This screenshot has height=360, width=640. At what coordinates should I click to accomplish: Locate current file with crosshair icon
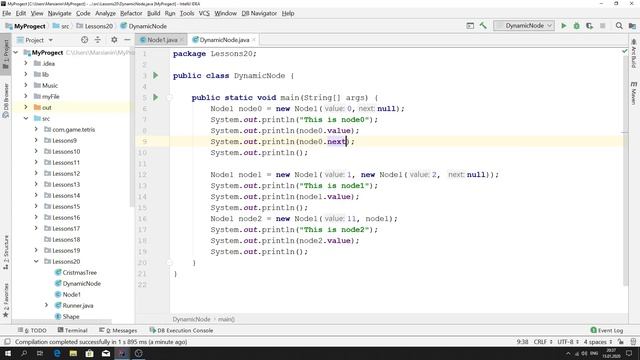pos(84,40)
